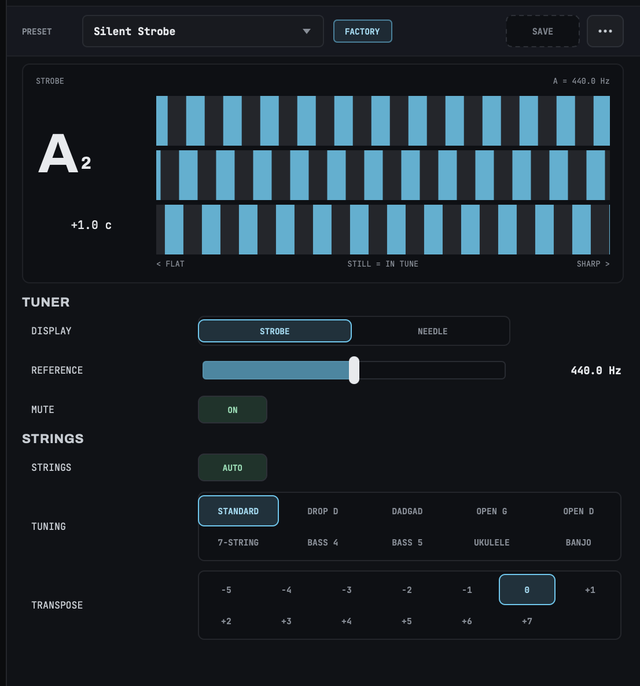Click the reference pitch slider handle

coord(354,370)
